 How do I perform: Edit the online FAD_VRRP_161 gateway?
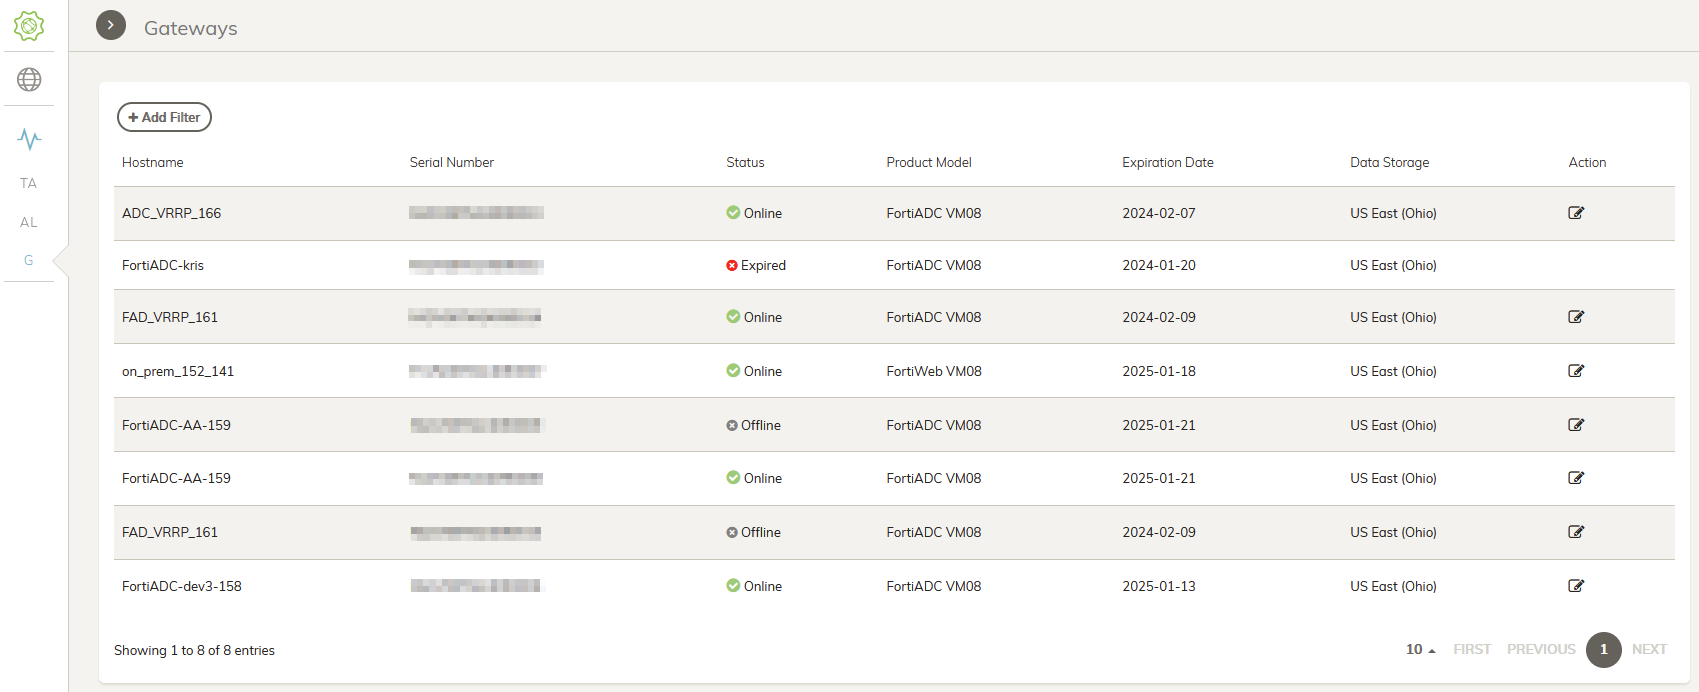1576,317
